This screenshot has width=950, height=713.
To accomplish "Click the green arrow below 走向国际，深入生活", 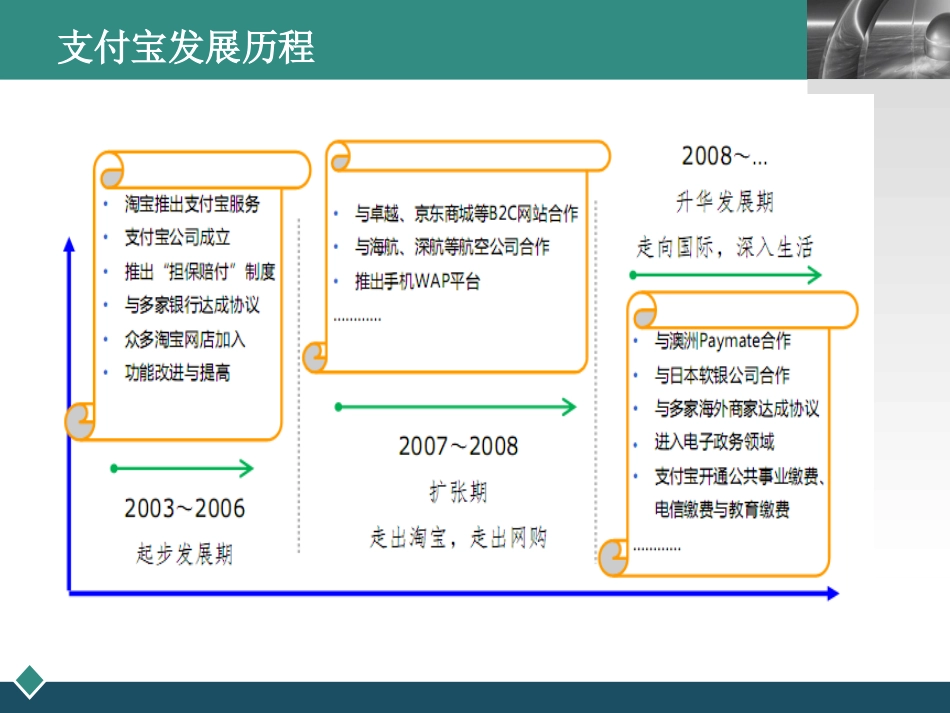I will click(725, 275).
